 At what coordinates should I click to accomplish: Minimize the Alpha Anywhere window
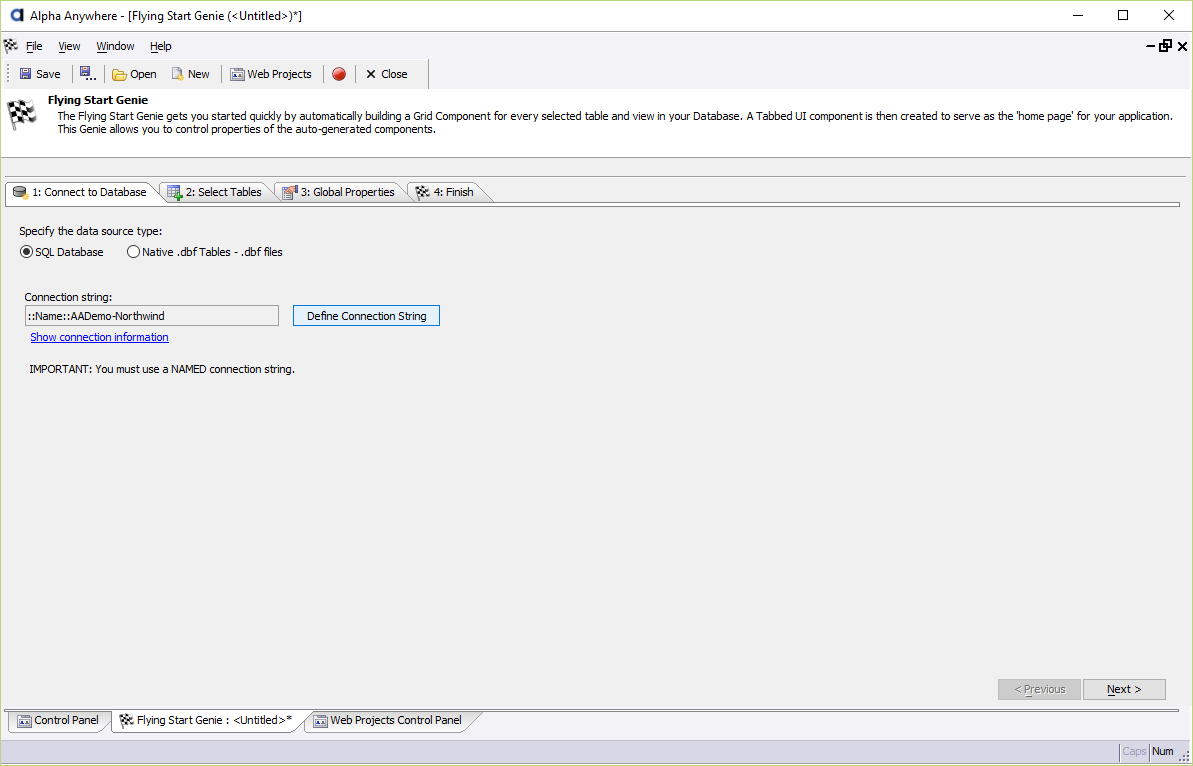tap(1077, 15)
